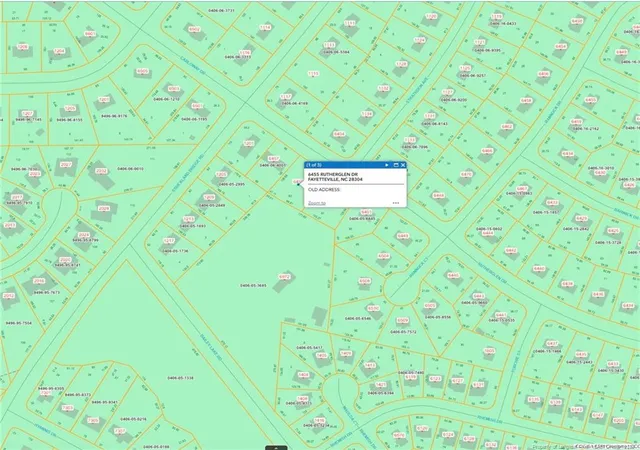Select address label 6972 on large parcel

click(x=284, y=276)
